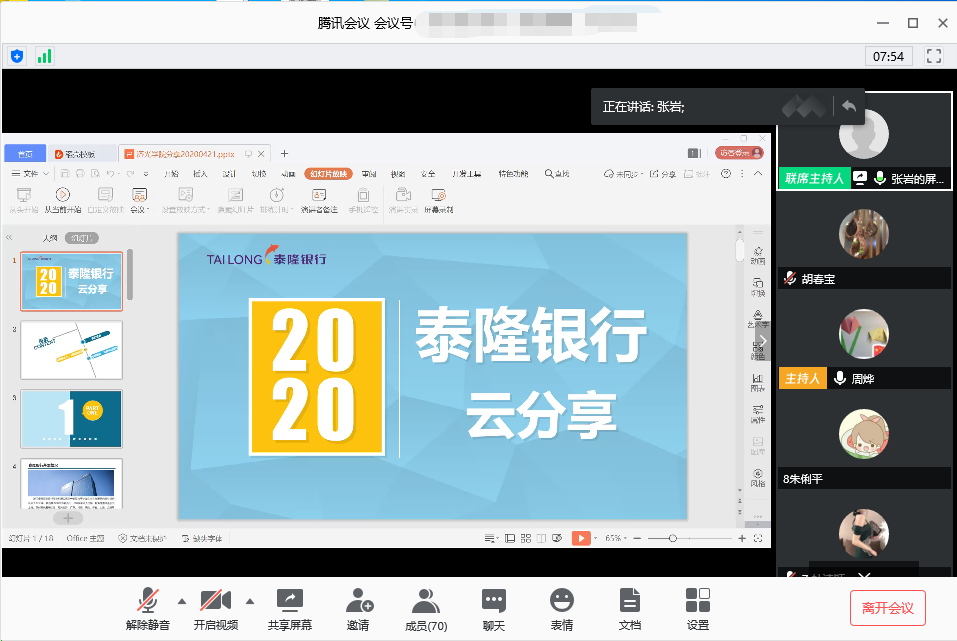Expand the participant strip side arrow
Viewport: 957px width, 641px height.
[x=763, y=341]
